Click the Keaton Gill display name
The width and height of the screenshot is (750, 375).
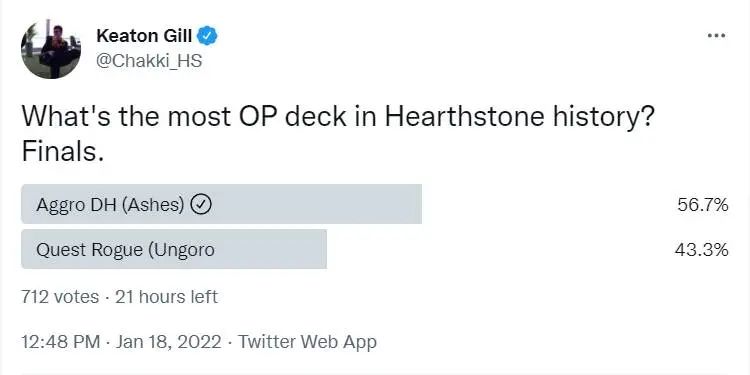[x=144, y=36]
